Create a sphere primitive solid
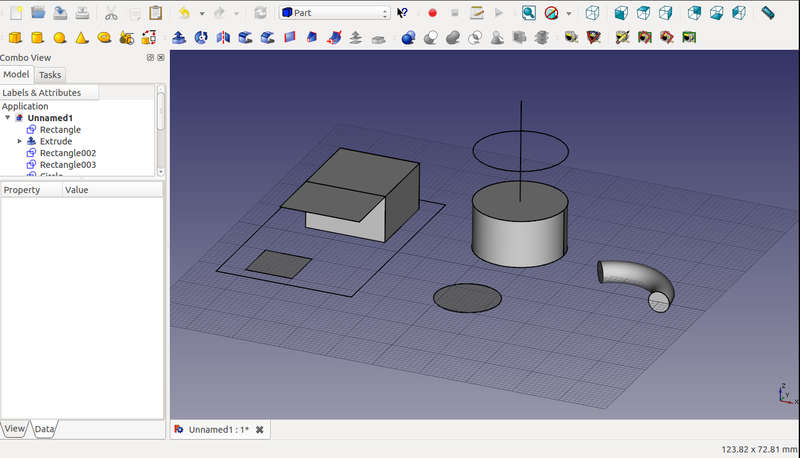This screenshot has height=458, width=800. (x=59, y=38)
